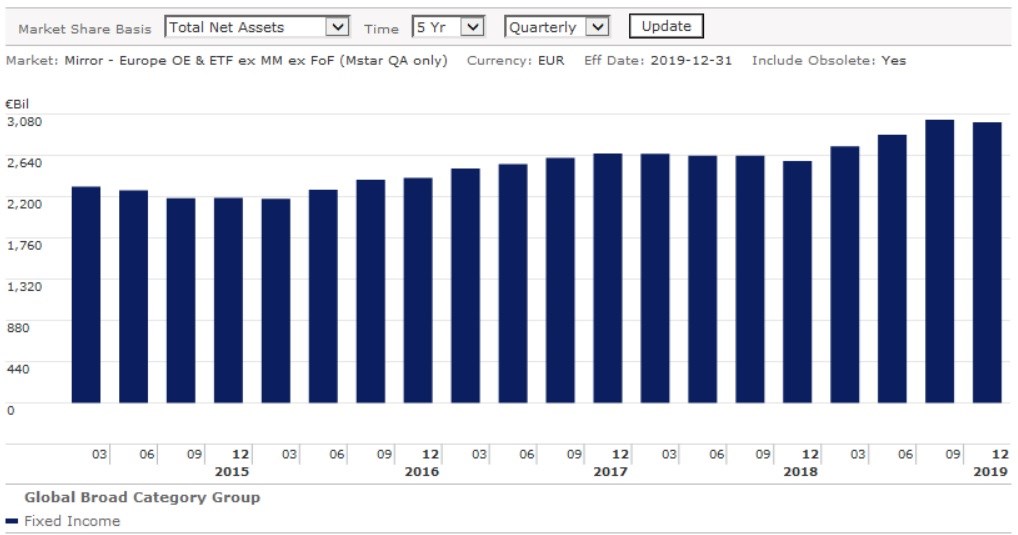Screen dimensions: 1018x535
Task: Click the Fixed Income legend color swatch
Action: (12, 521)
